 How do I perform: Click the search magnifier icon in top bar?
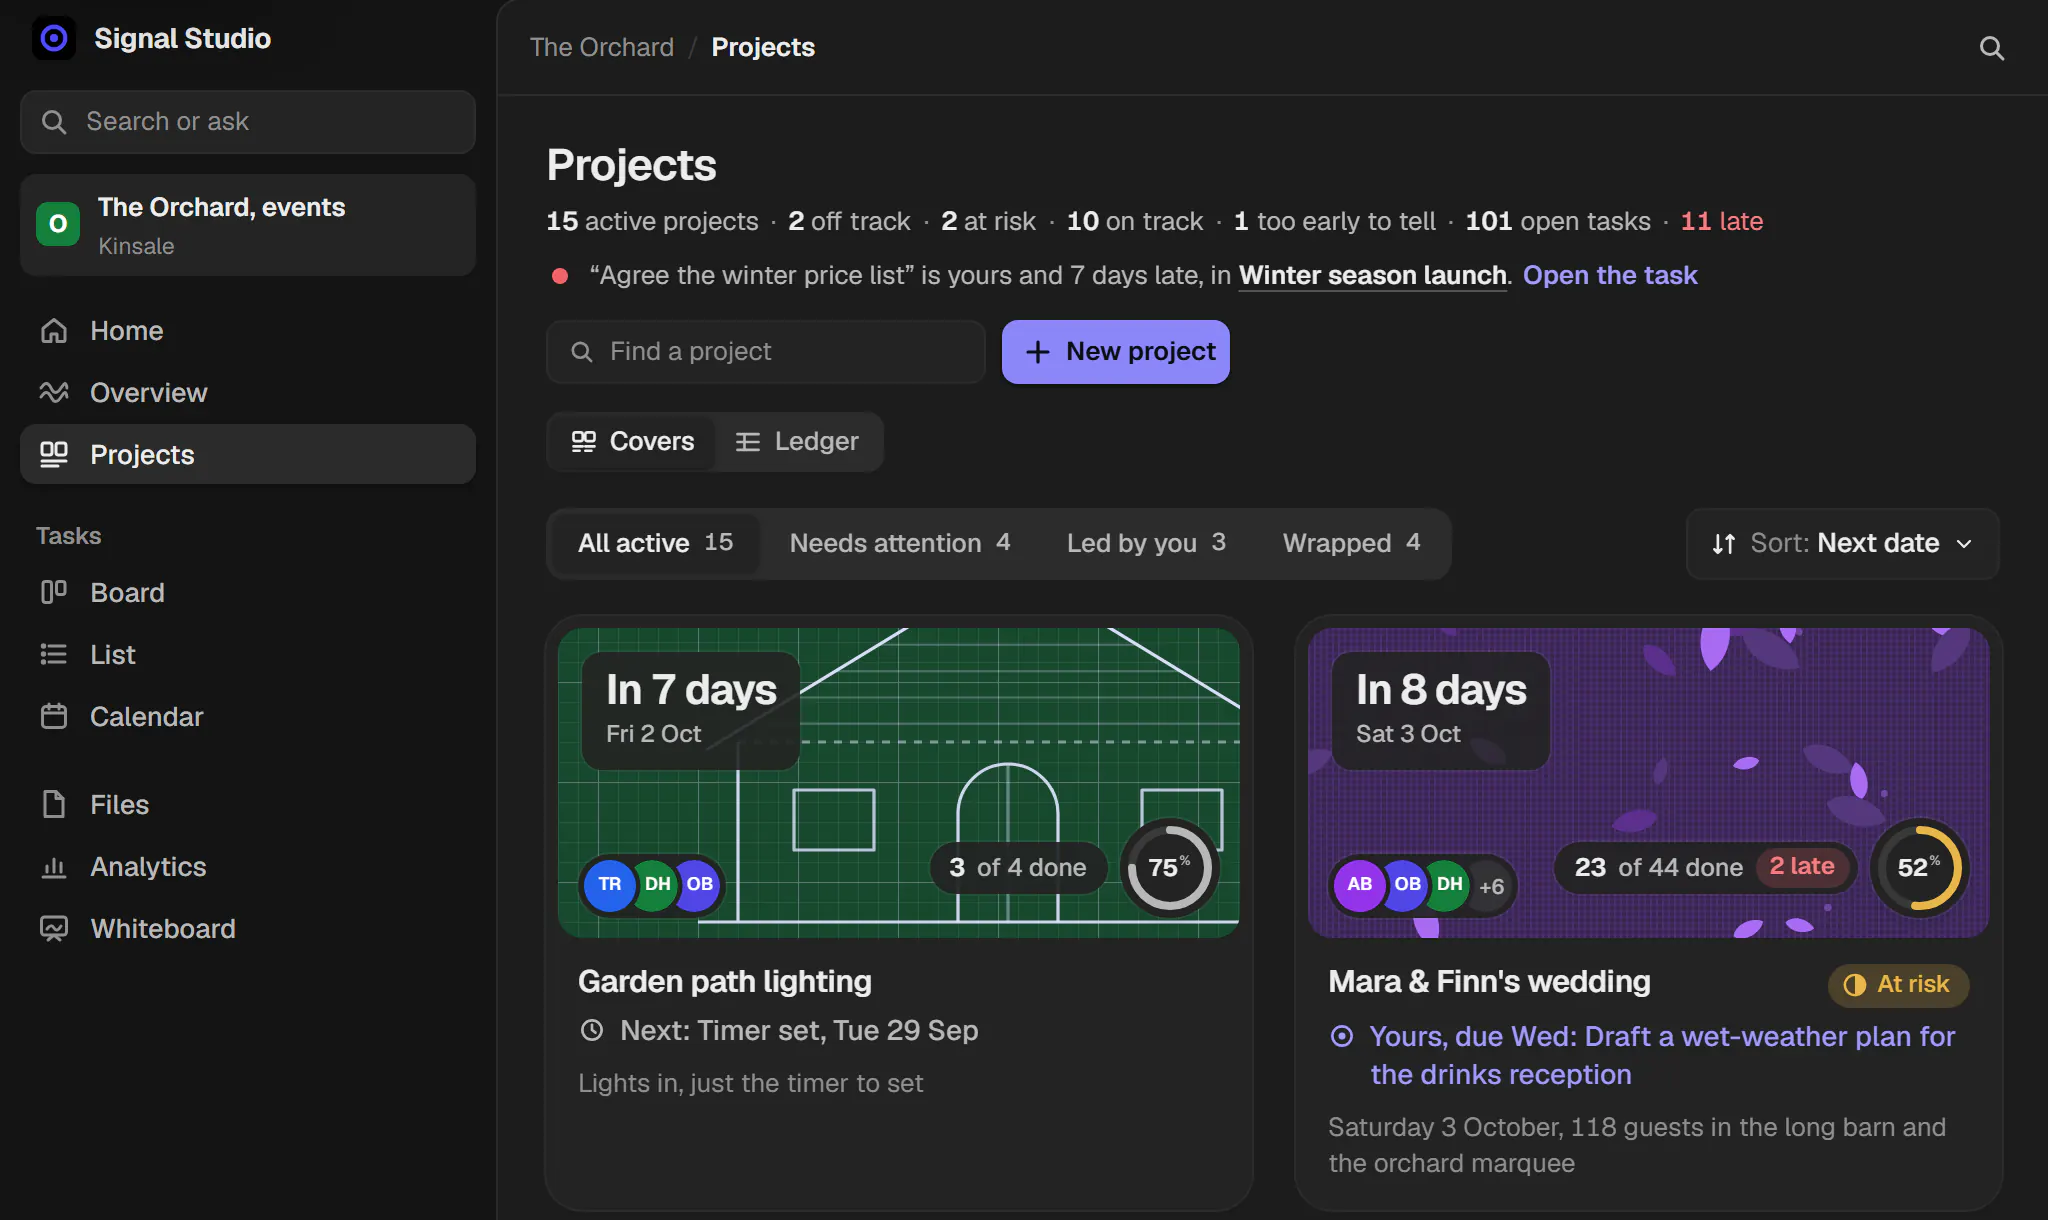[1991, 48]
